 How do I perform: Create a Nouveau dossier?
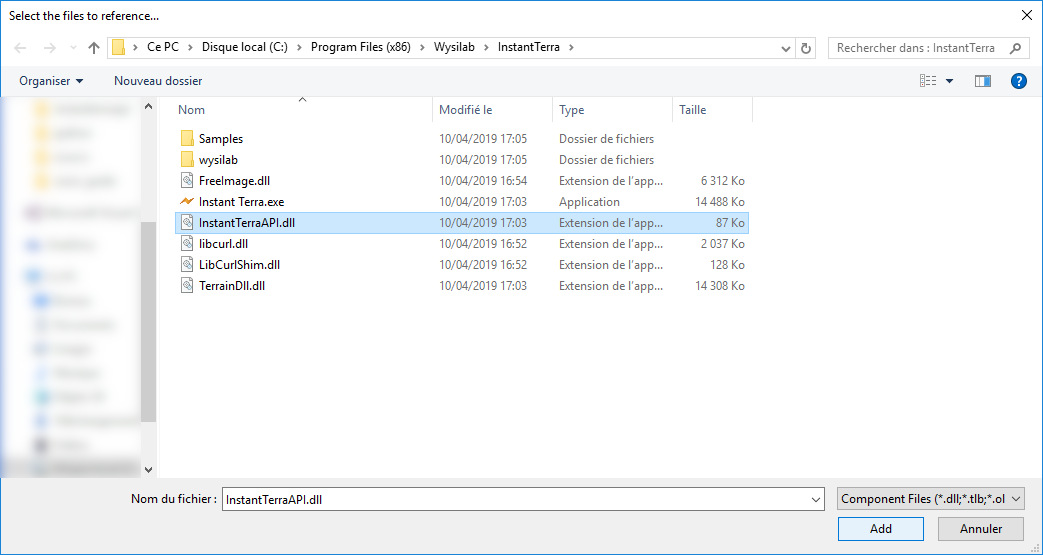[158, 81]
